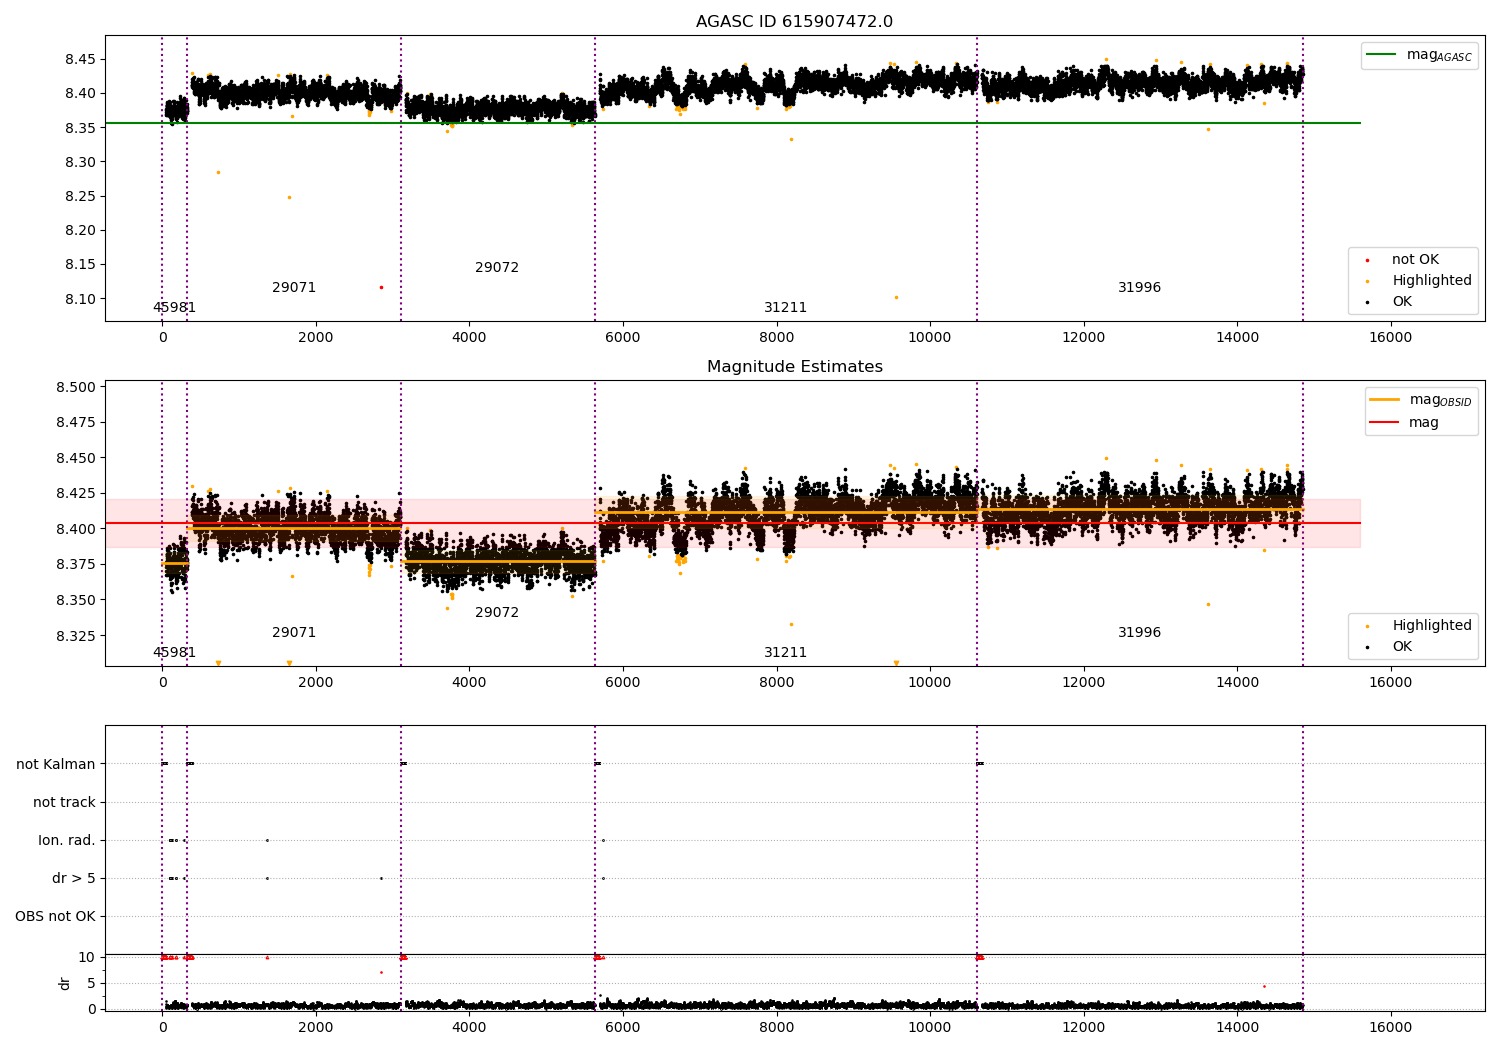
Task: Click the 'dr > 5' row label
Action: point(74,878)
